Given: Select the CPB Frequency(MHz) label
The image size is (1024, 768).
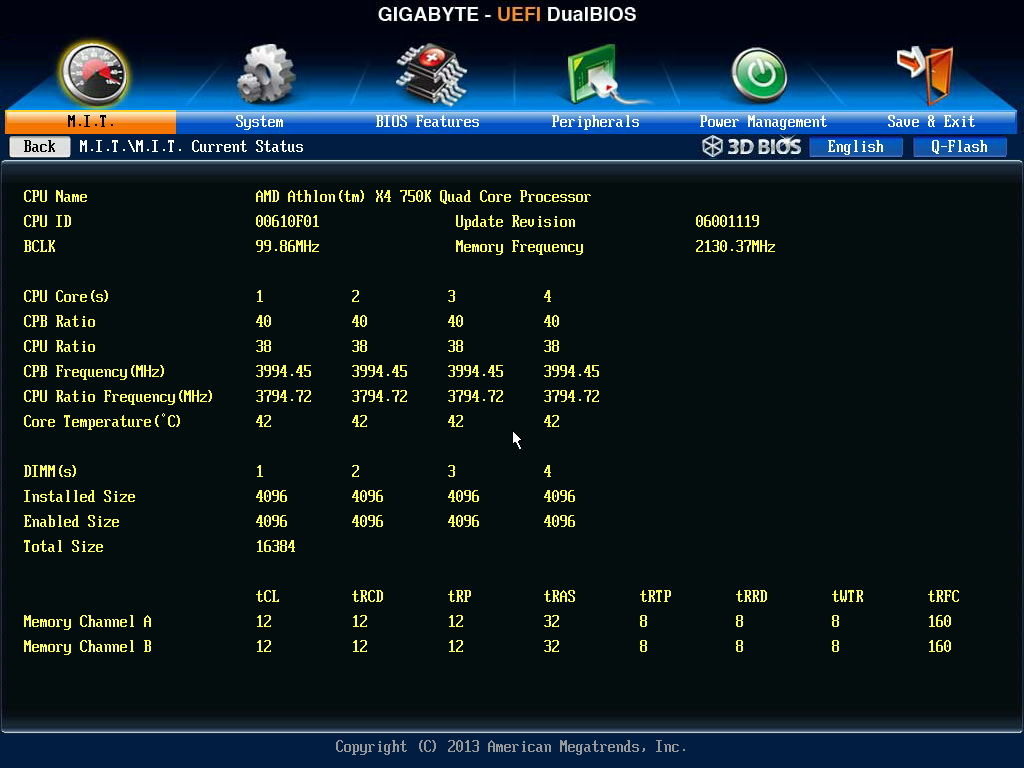Looking at the screenshot, I should (94, 372).
